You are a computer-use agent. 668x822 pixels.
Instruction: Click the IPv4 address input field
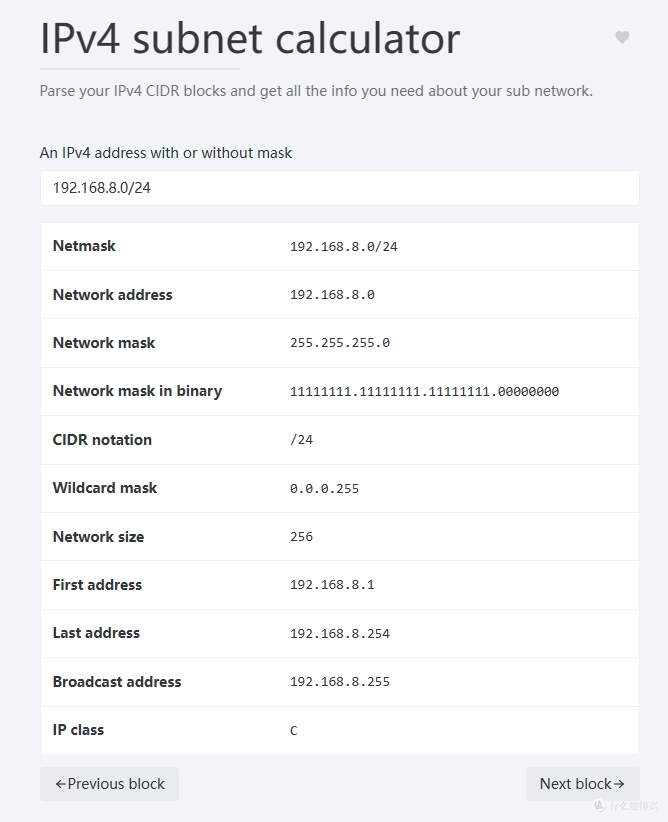339,188
